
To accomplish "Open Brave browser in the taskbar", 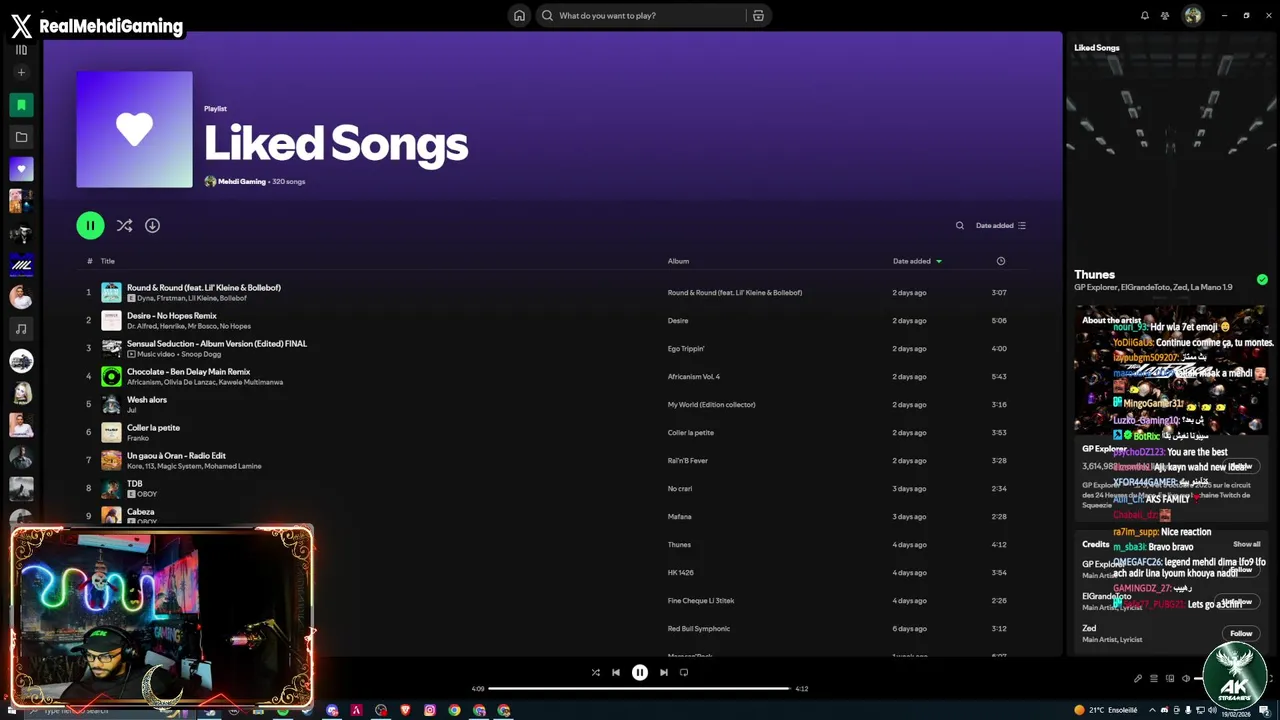I will pyautogui.click(x=405, y=710).
